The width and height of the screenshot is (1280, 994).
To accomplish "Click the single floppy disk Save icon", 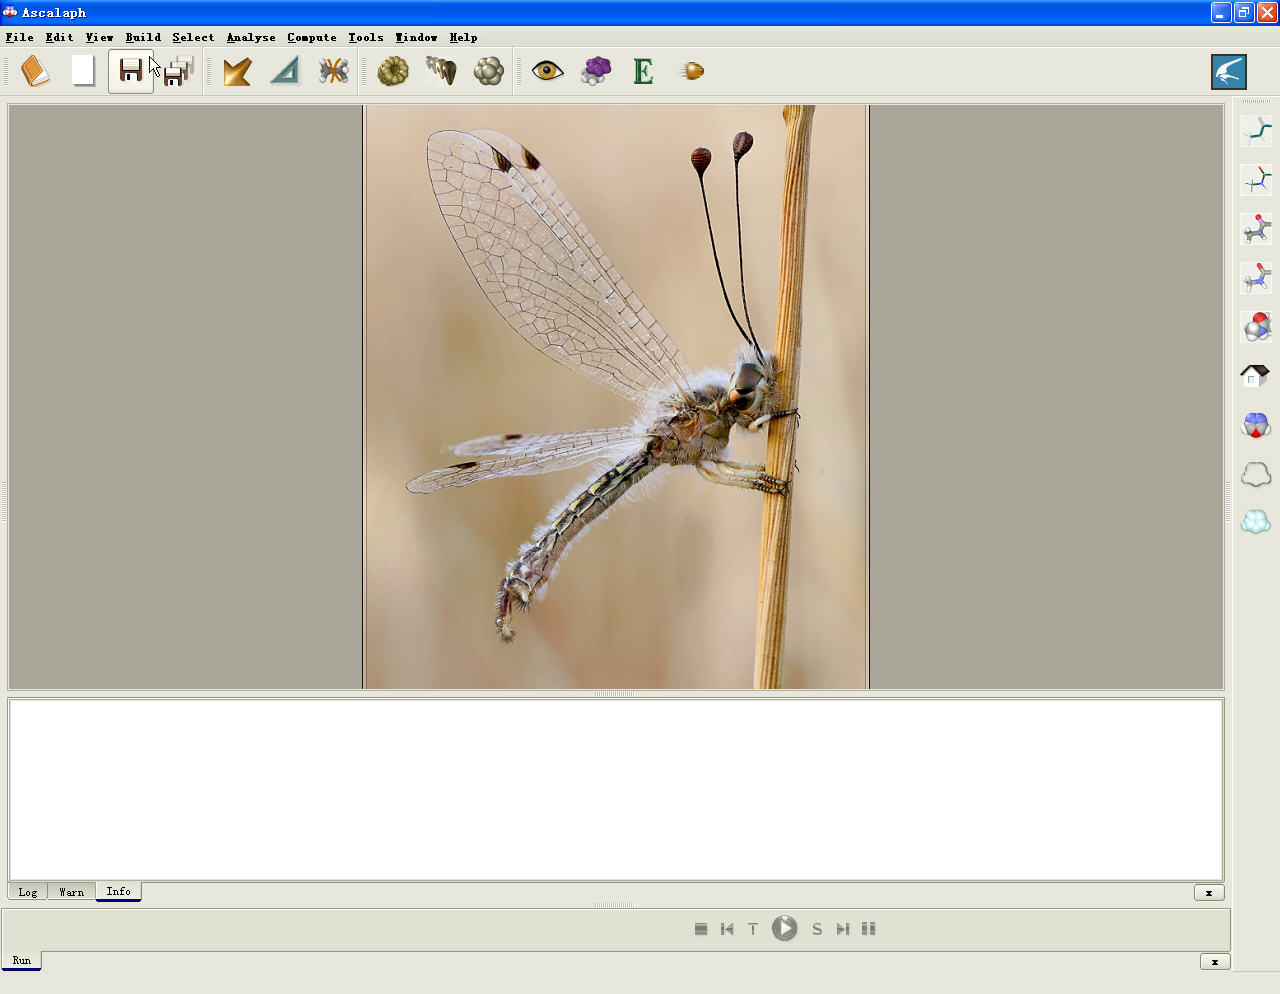I will click(x=131, y=71).
